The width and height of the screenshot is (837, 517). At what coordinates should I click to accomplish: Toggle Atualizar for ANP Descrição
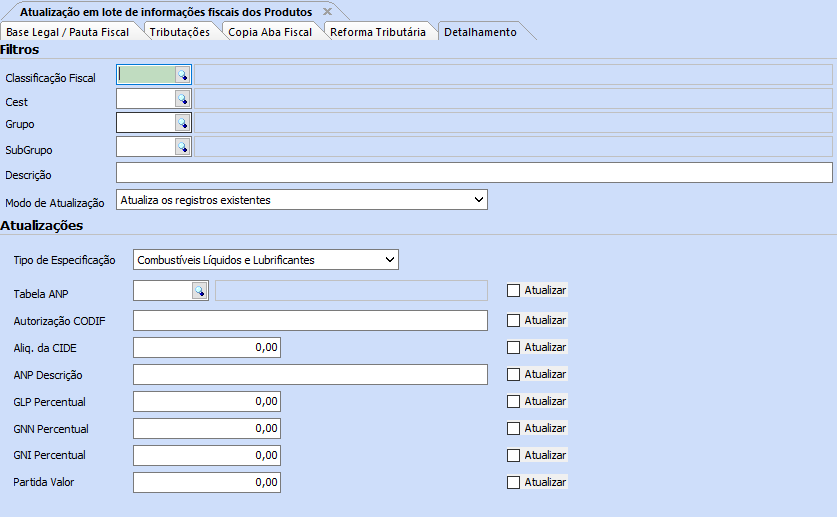[514, 374]
